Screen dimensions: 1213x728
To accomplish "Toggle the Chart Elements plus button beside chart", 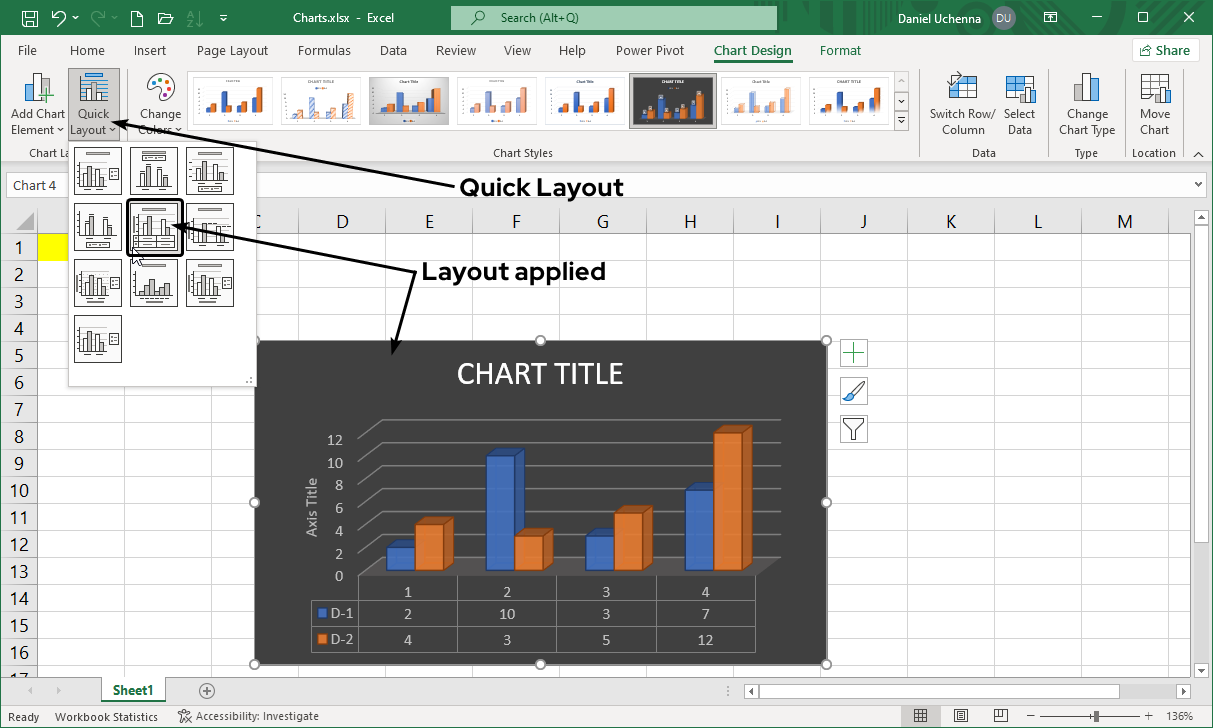I will 853,352.
